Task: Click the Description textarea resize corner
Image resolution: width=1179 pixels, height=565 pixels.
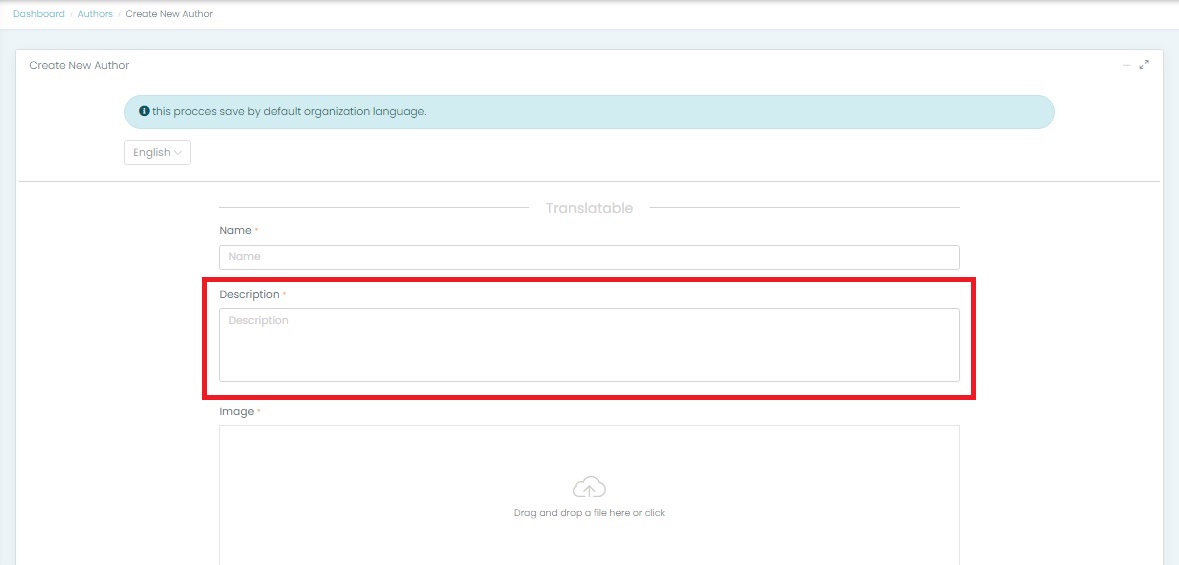Action: (955, 377)
